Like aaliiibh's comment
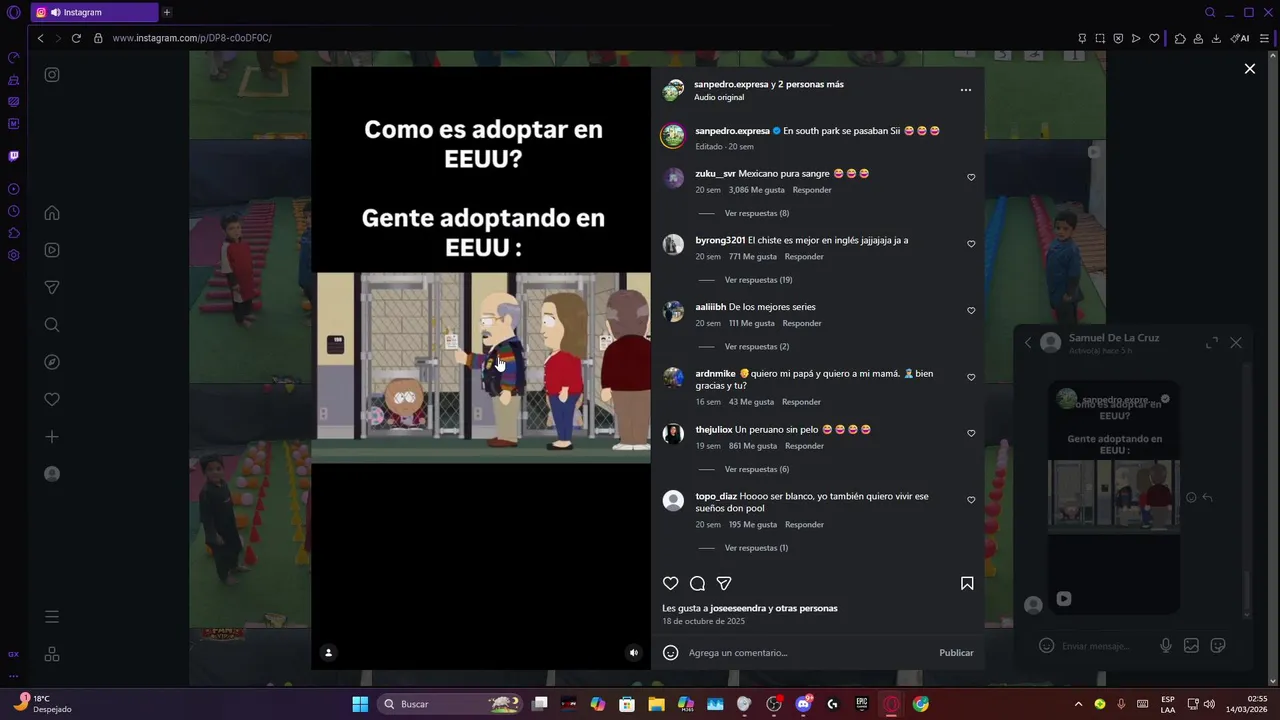This screenshot has width=1280, height=720. (x=971, y=311)
